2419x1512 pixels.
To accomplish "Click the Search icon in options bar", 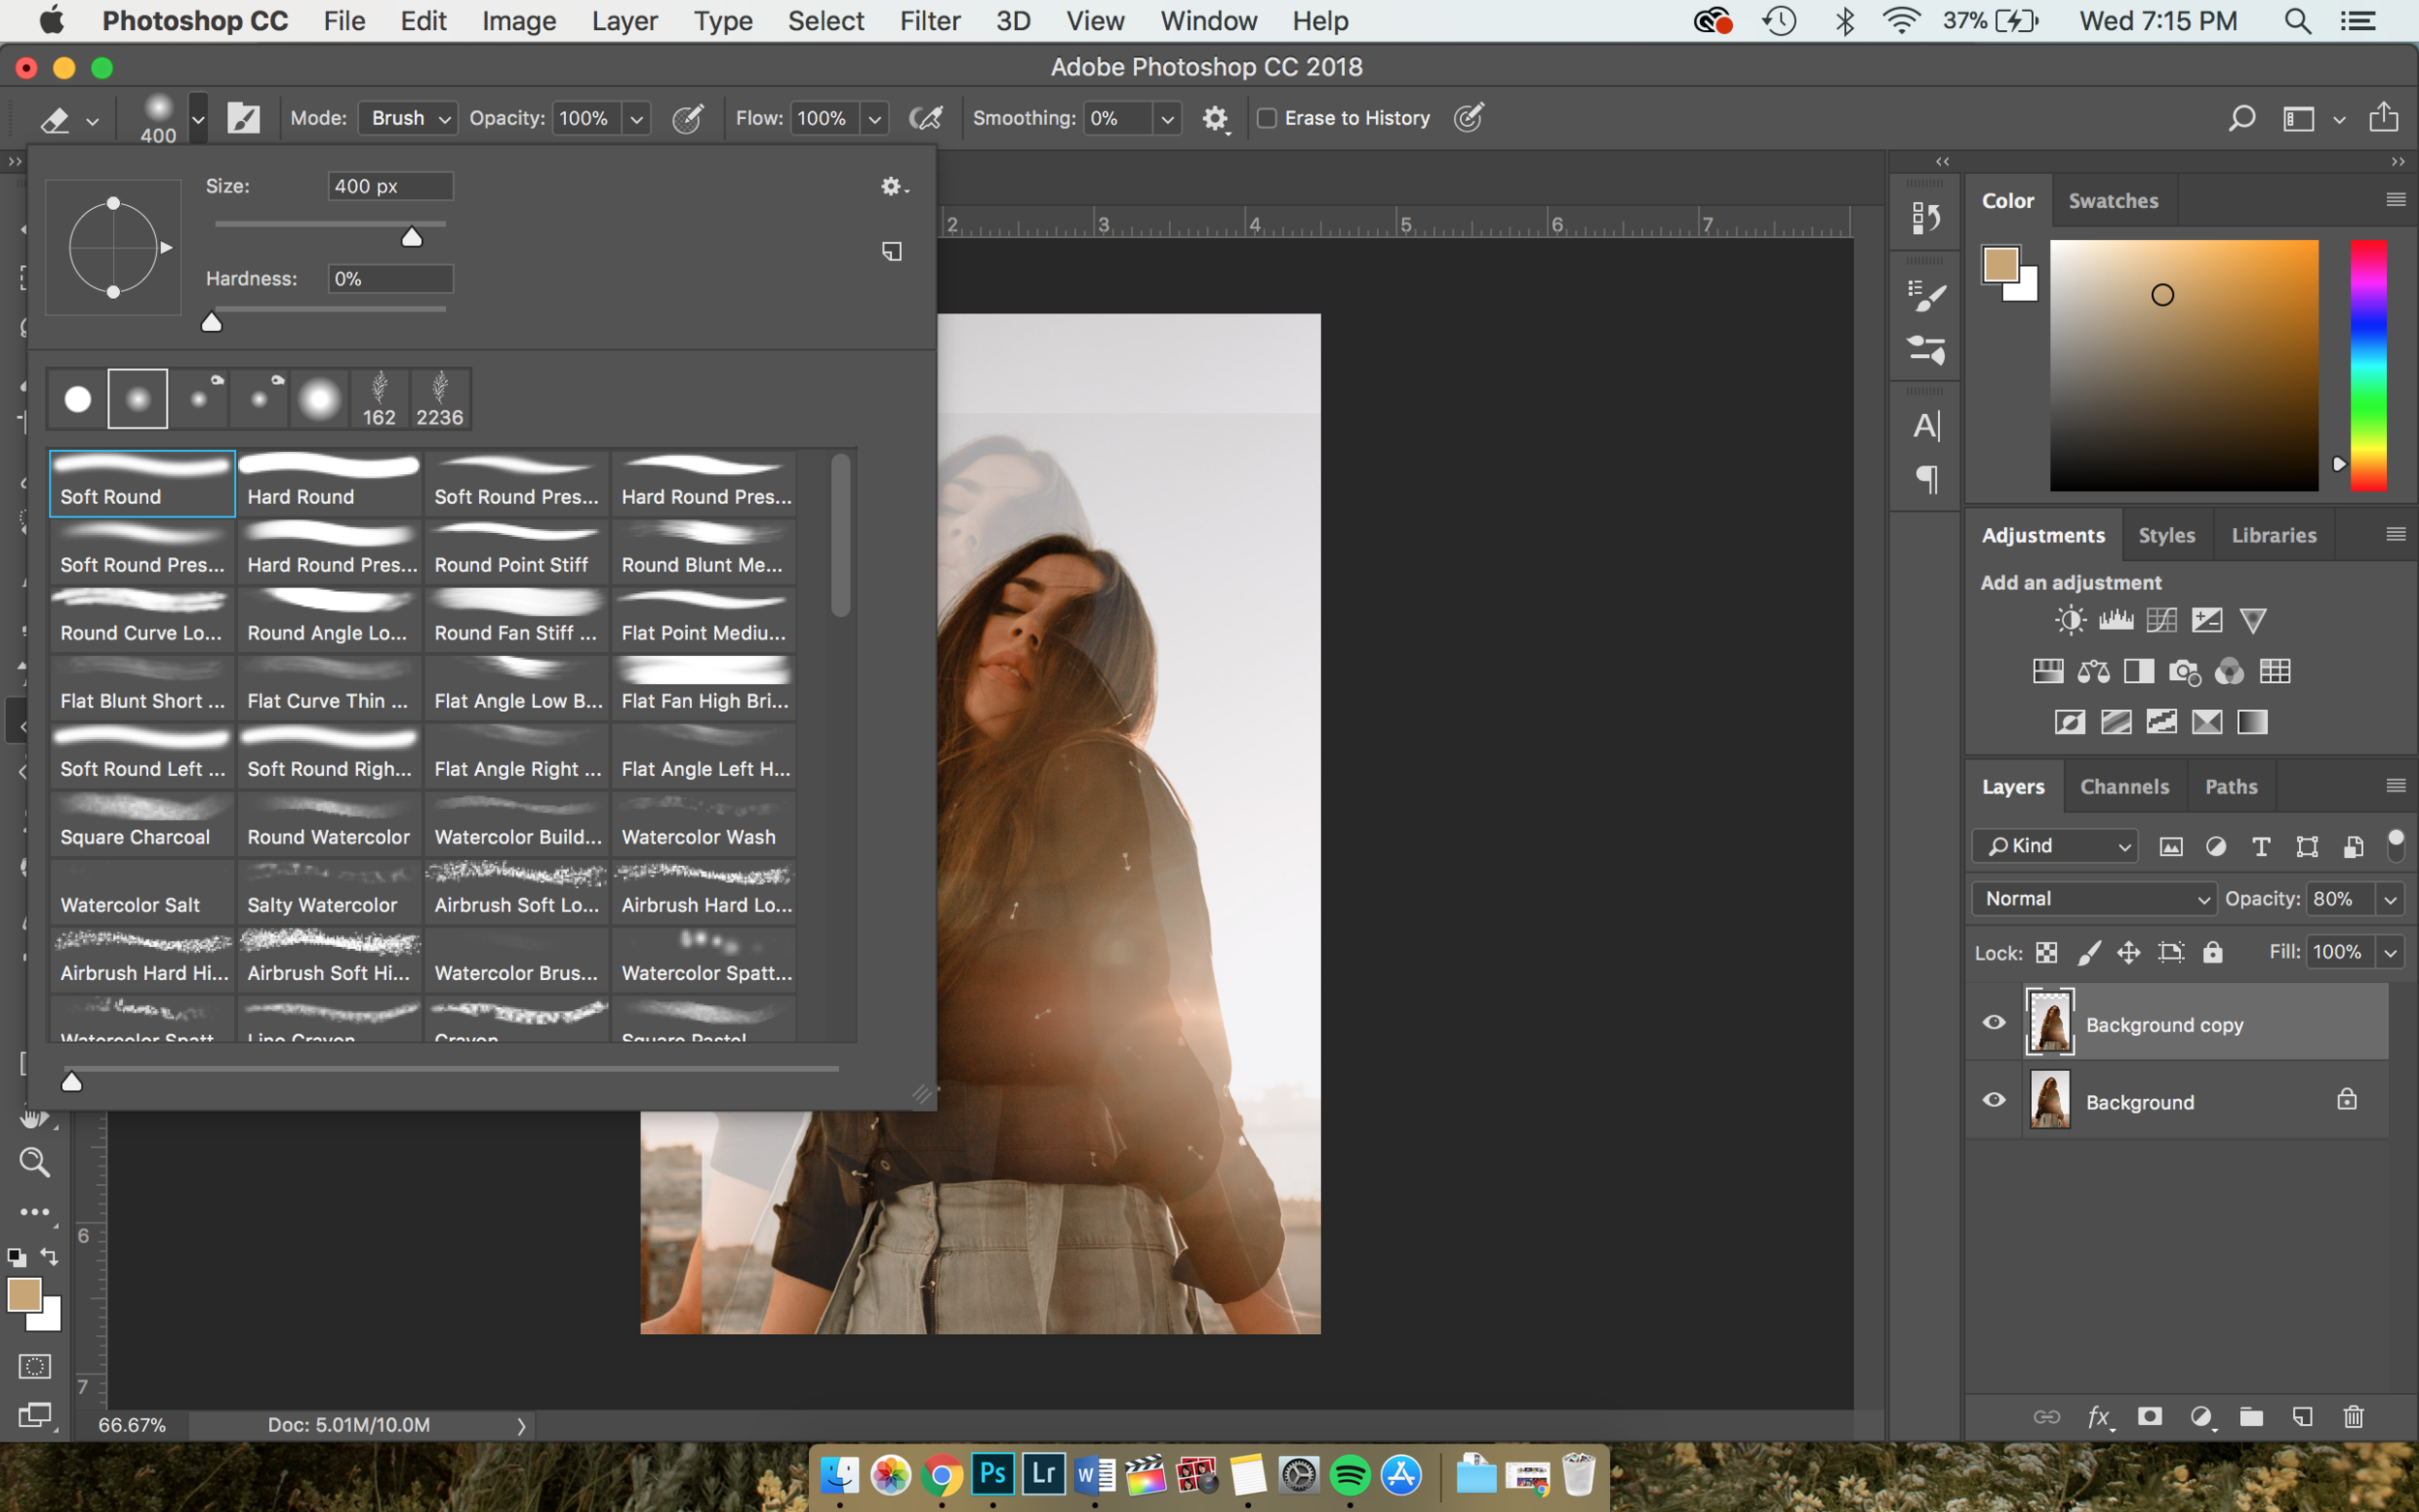I will (2241, 118).
